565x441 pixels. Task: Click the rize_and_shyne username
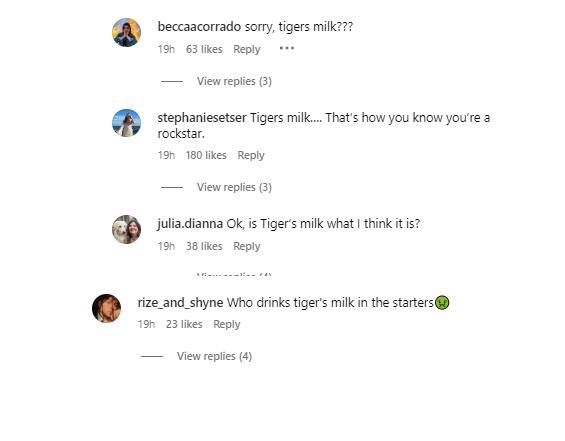(181, 303)
